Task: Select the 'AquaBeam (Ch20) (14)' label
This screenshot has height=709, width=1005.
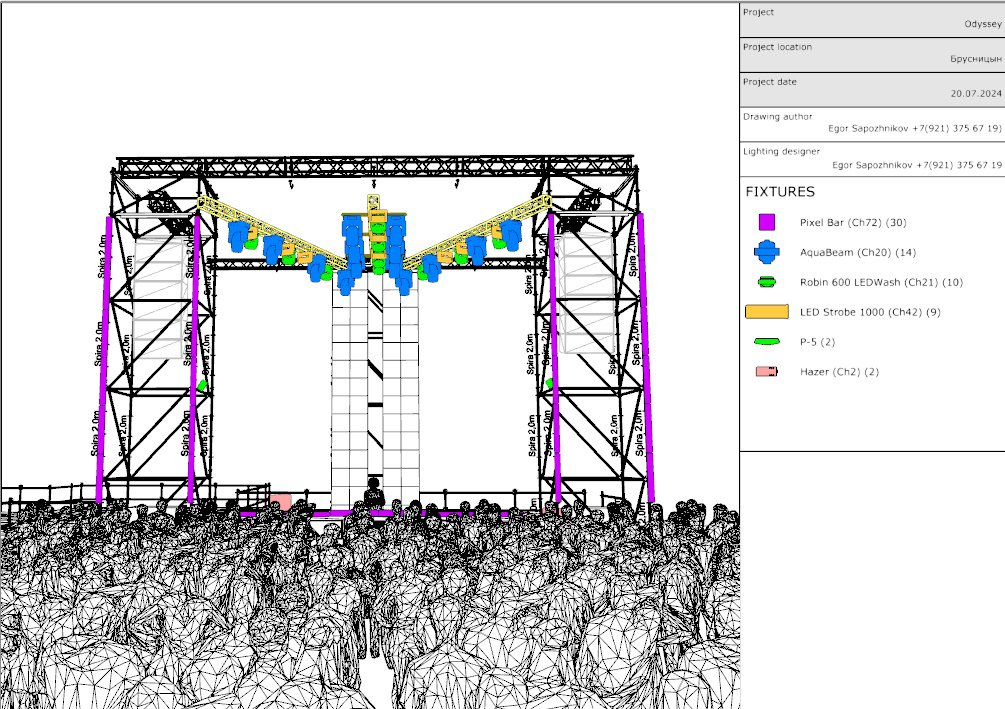Action: coord(858,253)
